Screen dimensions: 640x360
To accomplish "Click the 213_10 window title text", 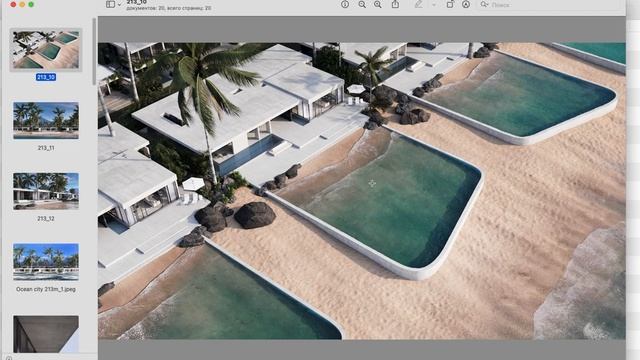I will pyautogui.click(x=136, y=2).
